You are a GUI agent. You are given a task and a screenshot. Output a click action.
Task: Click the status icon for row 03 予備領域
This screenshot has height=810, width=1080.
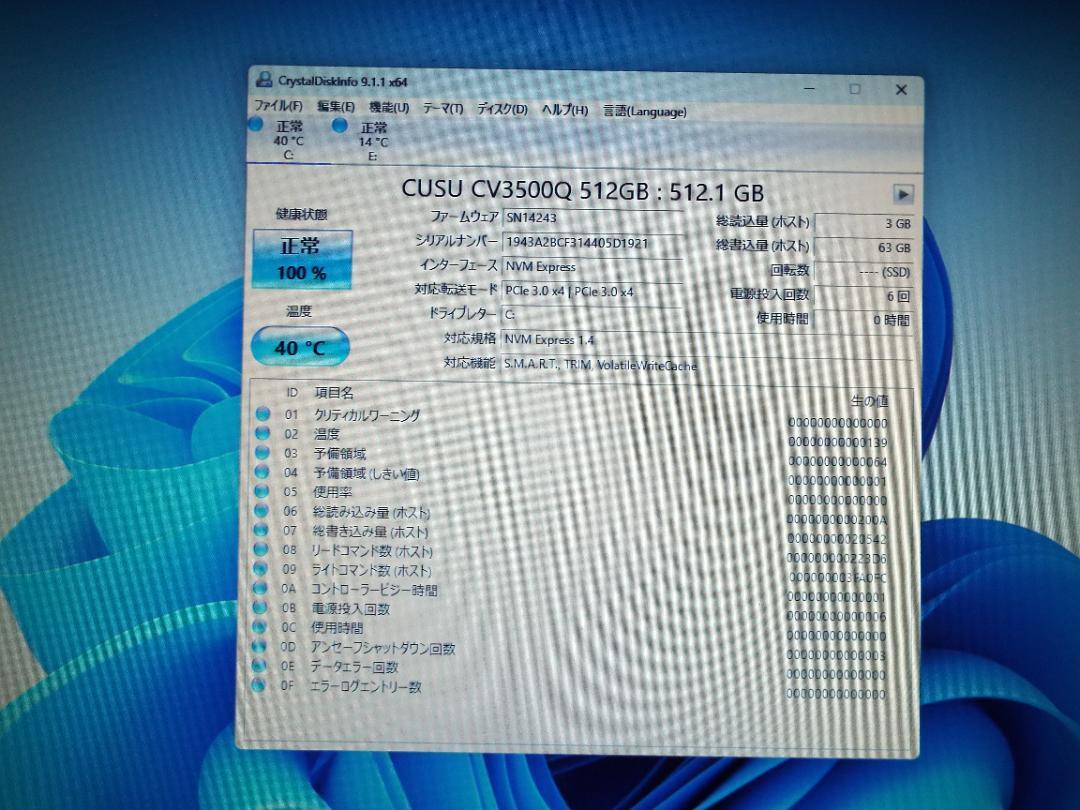coord(262,453)
